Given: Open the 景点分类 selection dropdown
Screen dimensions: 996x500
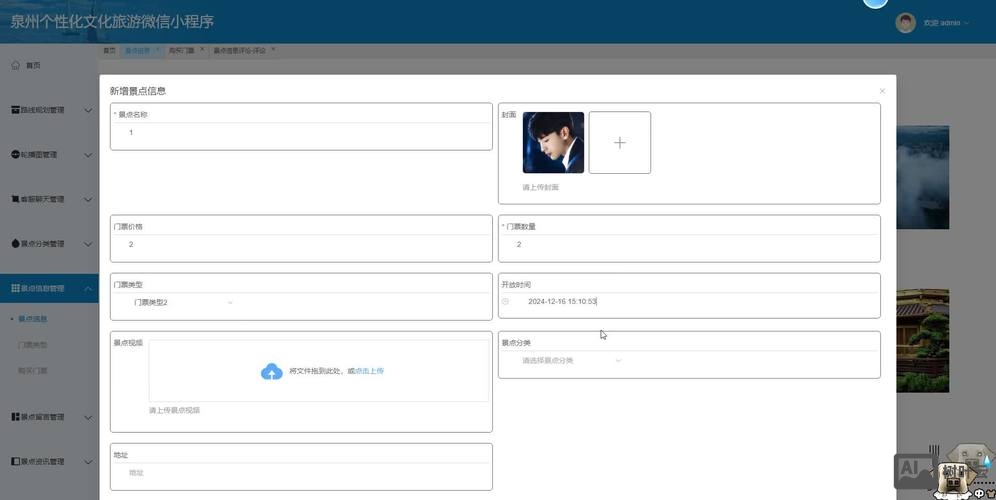Looking at the screenshot, I should tap(571, 360).
